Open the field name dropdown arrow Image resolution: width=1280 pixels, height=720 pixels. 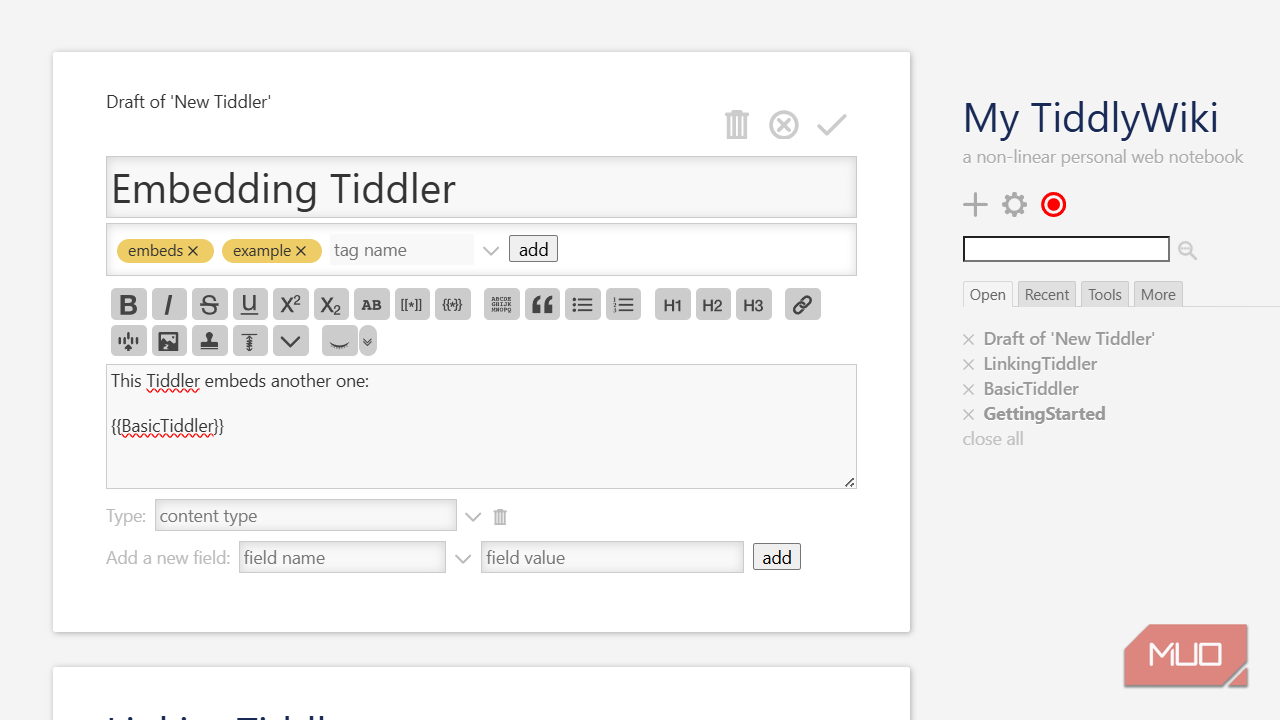tap(463, 558)
